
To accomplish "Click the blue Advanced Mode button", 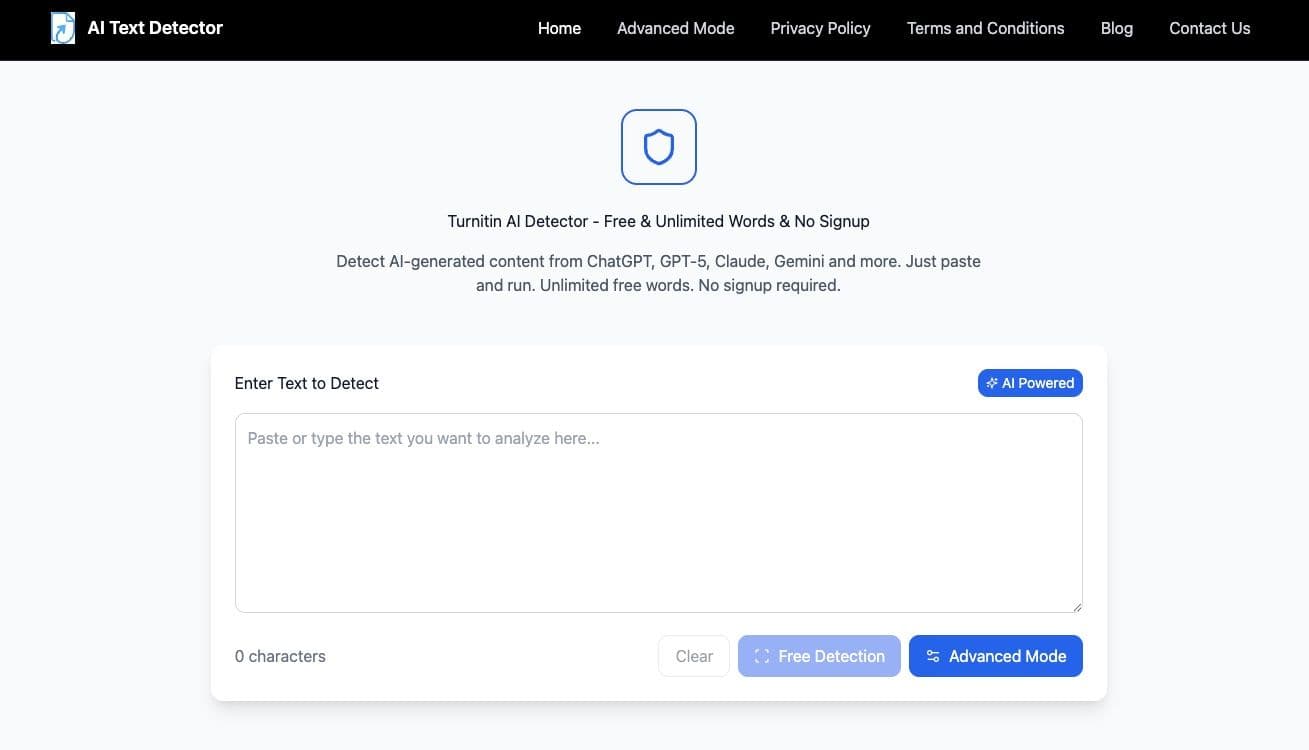I will tap(995, 656).
